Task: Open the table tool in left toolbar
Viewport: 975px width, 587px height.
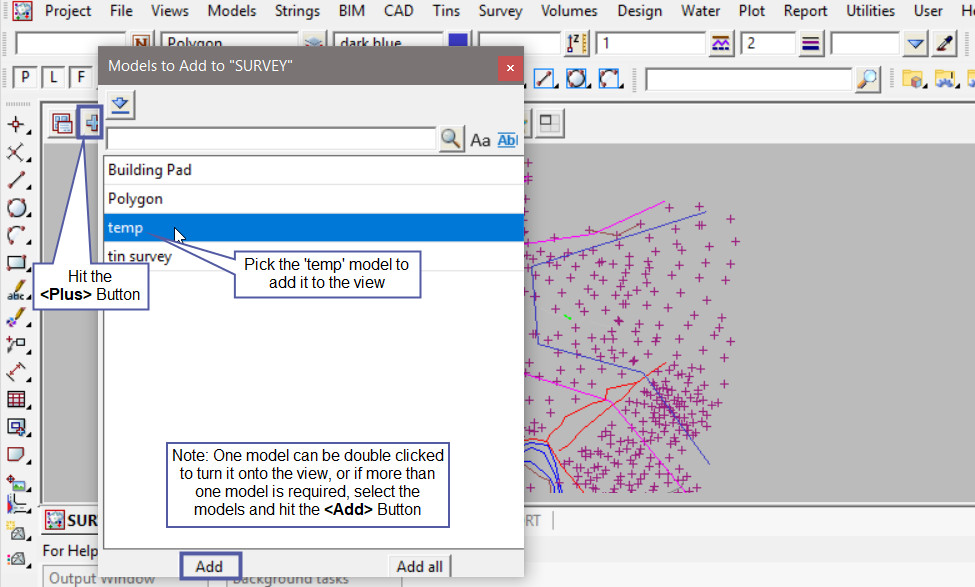Action: pos(16,399)
